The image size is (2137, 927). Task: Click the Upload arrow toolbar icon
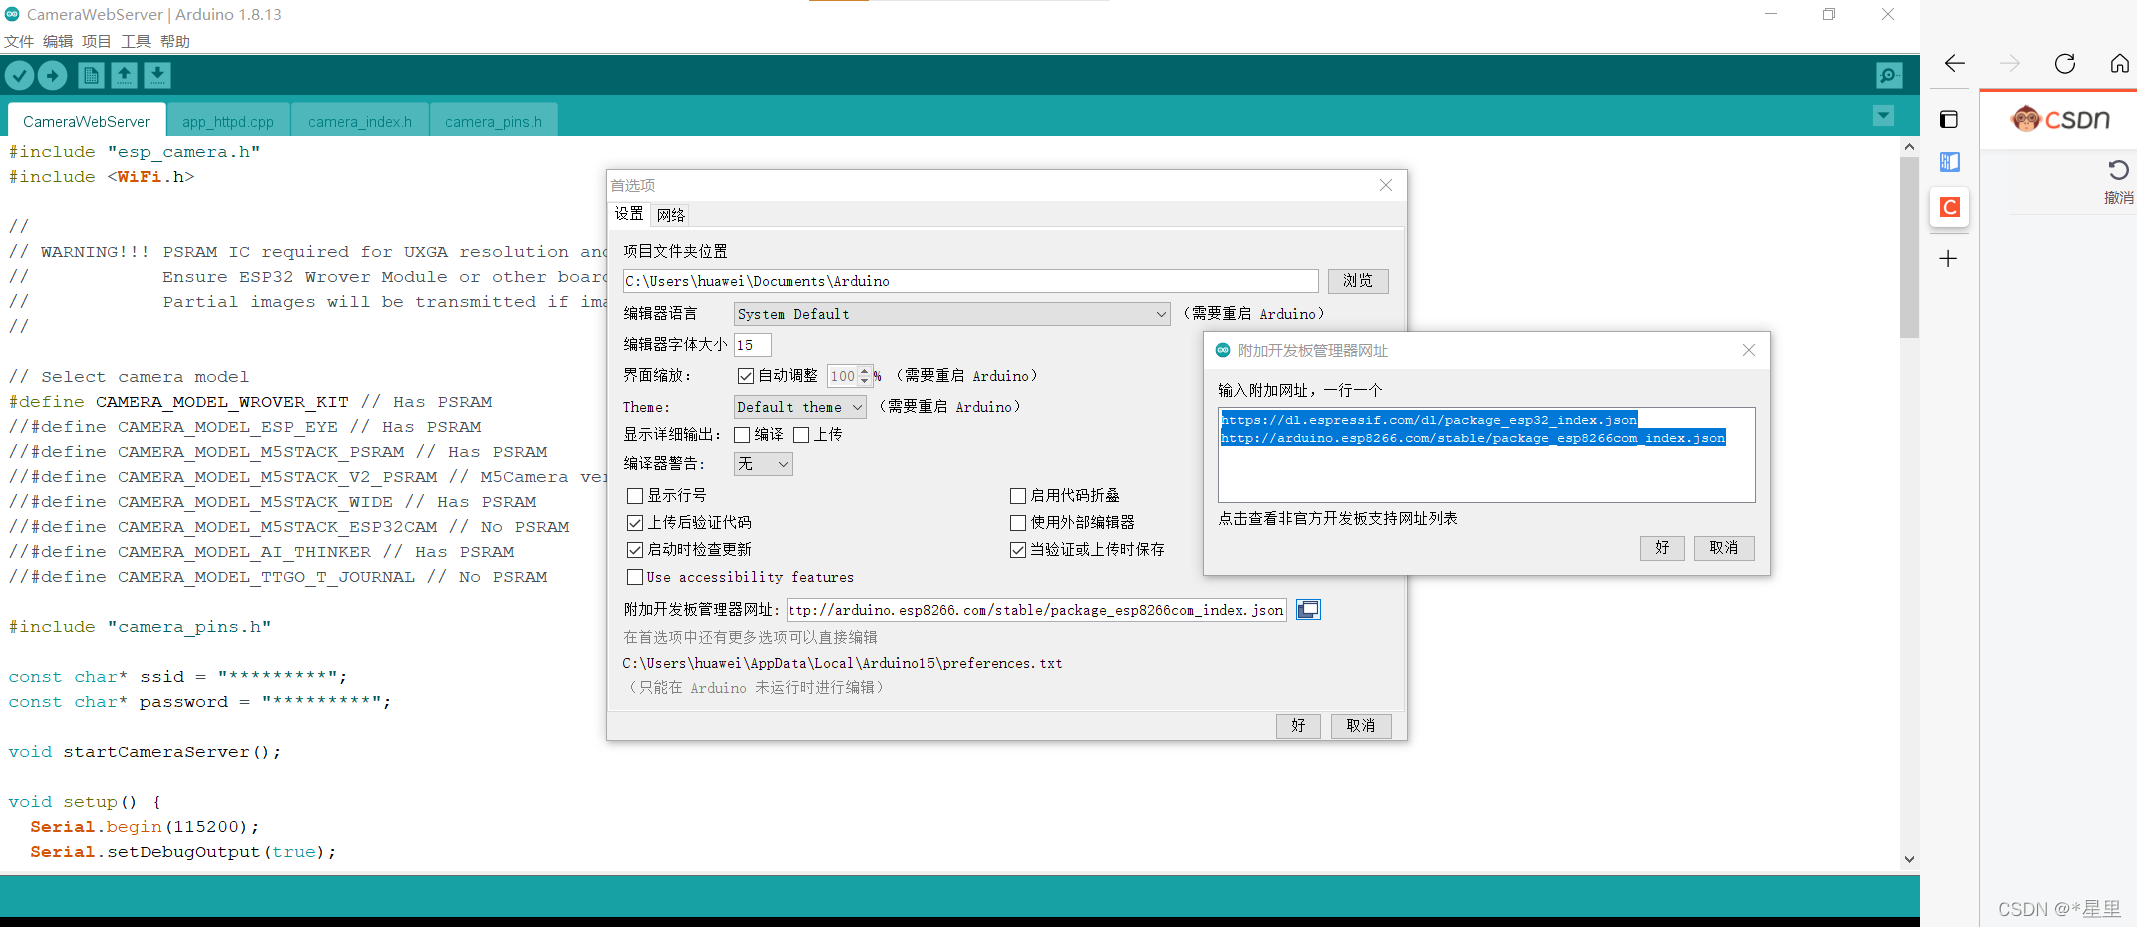pyautogui.click(x=52, y=75)
